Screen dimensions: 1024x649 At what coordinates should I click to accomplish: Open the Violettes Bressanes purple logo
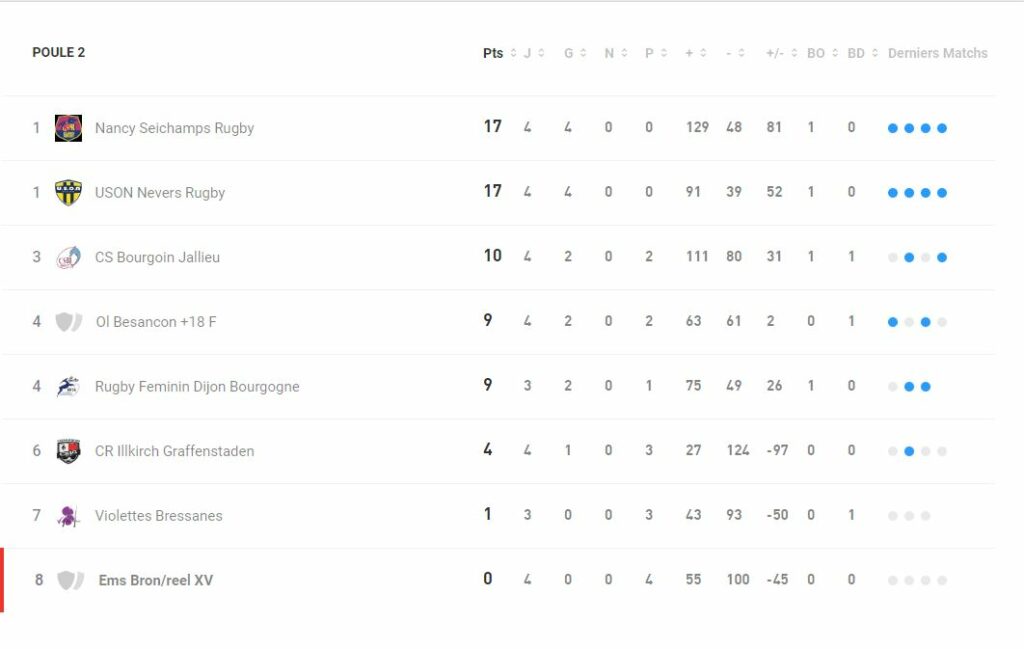[68, 516]
